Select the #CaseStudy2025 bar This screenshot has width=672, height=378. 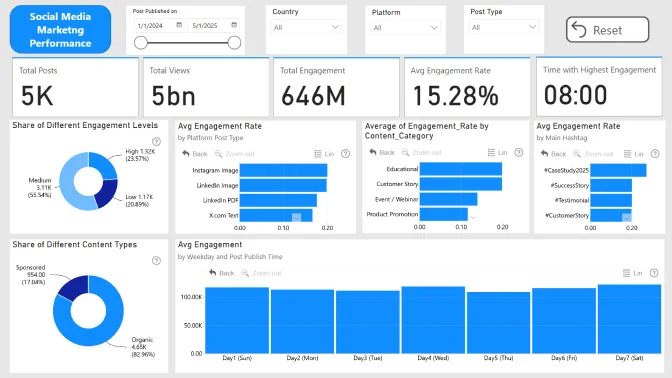618,170
